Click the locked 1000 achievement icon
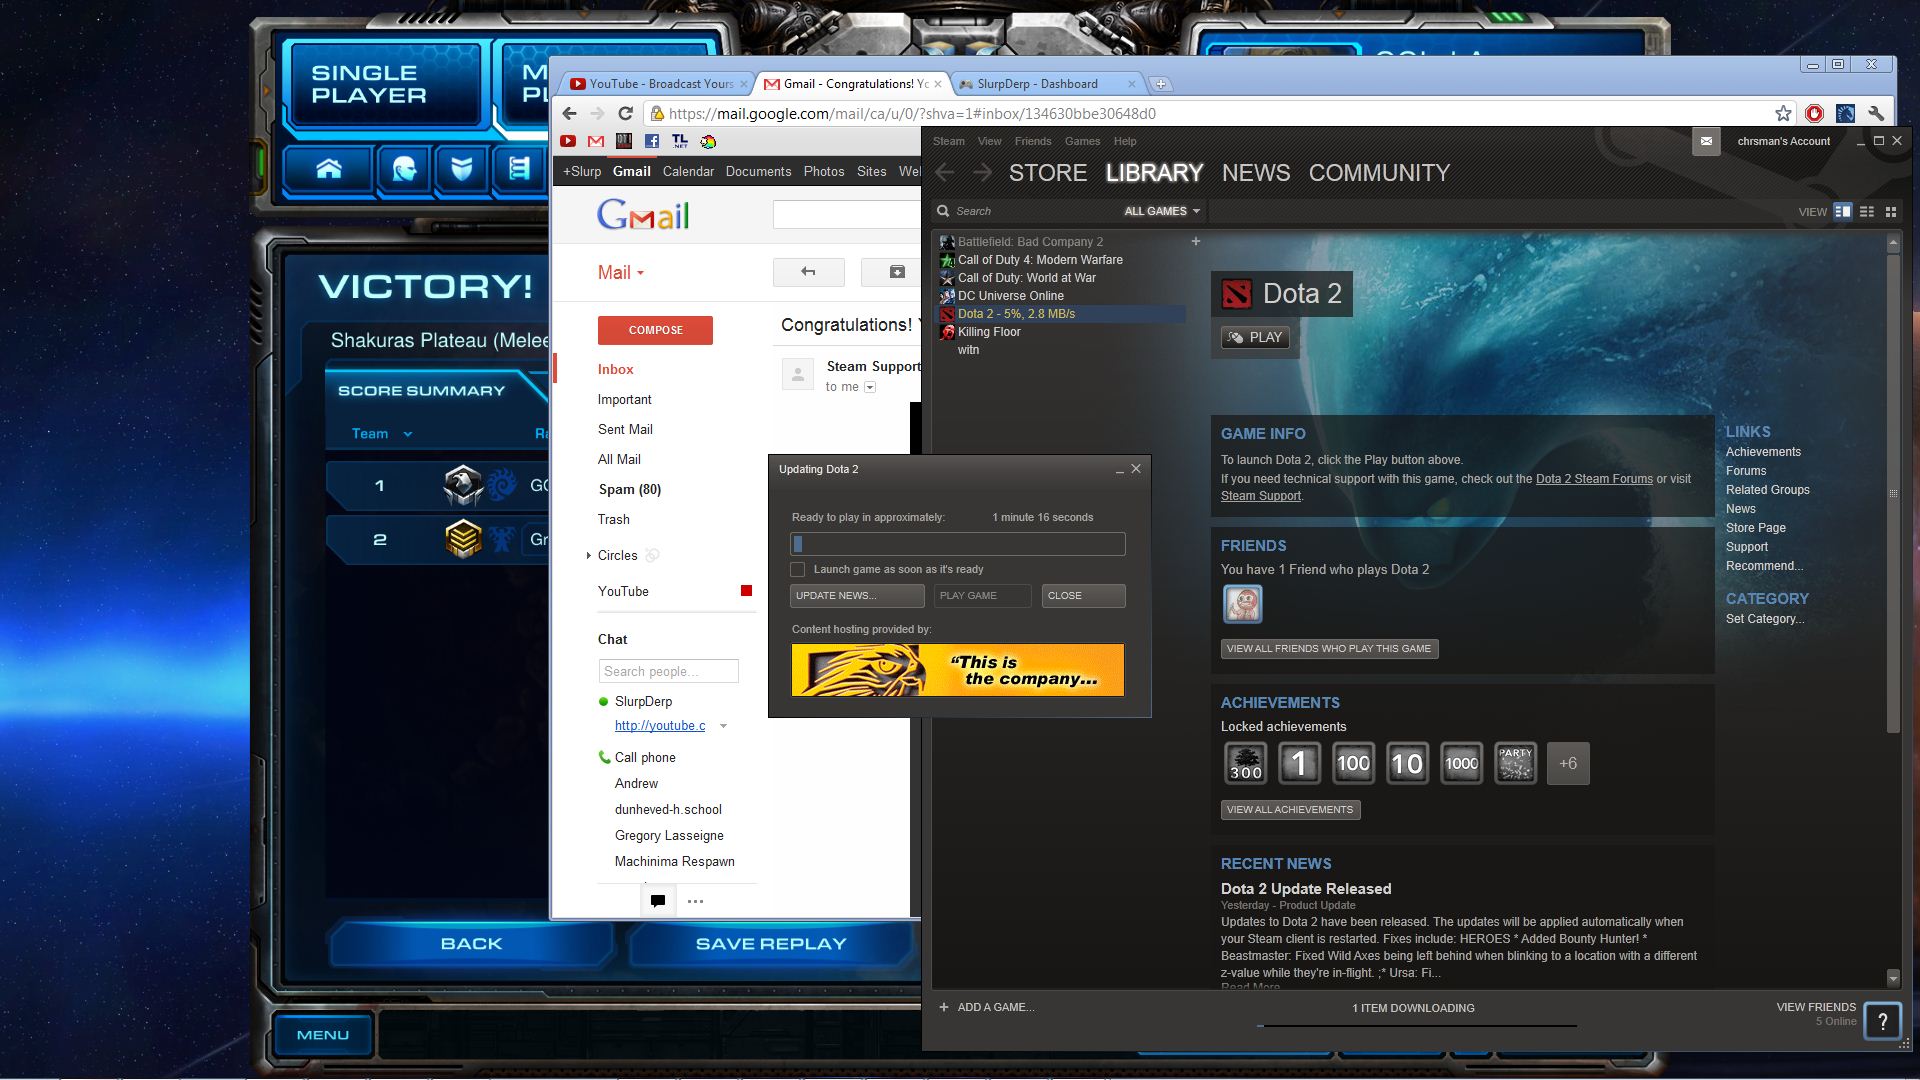The width and height of the screenshot is (1920, 1080). point(1461,763)
